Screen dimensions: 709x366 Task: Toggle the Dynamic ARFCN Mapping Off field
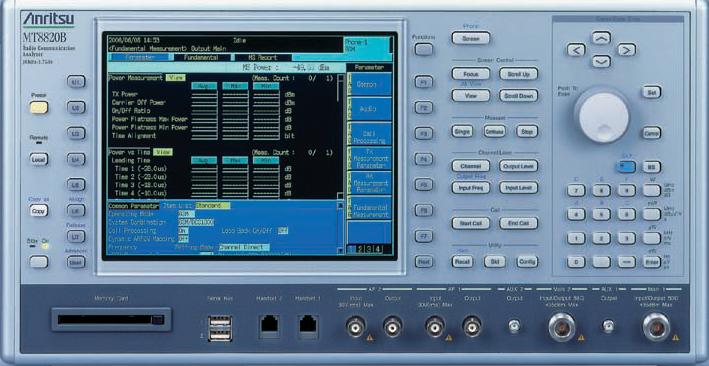183,239
